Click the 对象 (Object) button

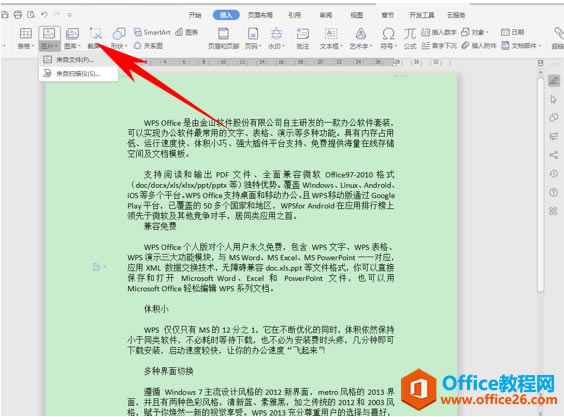pos(475,32)
